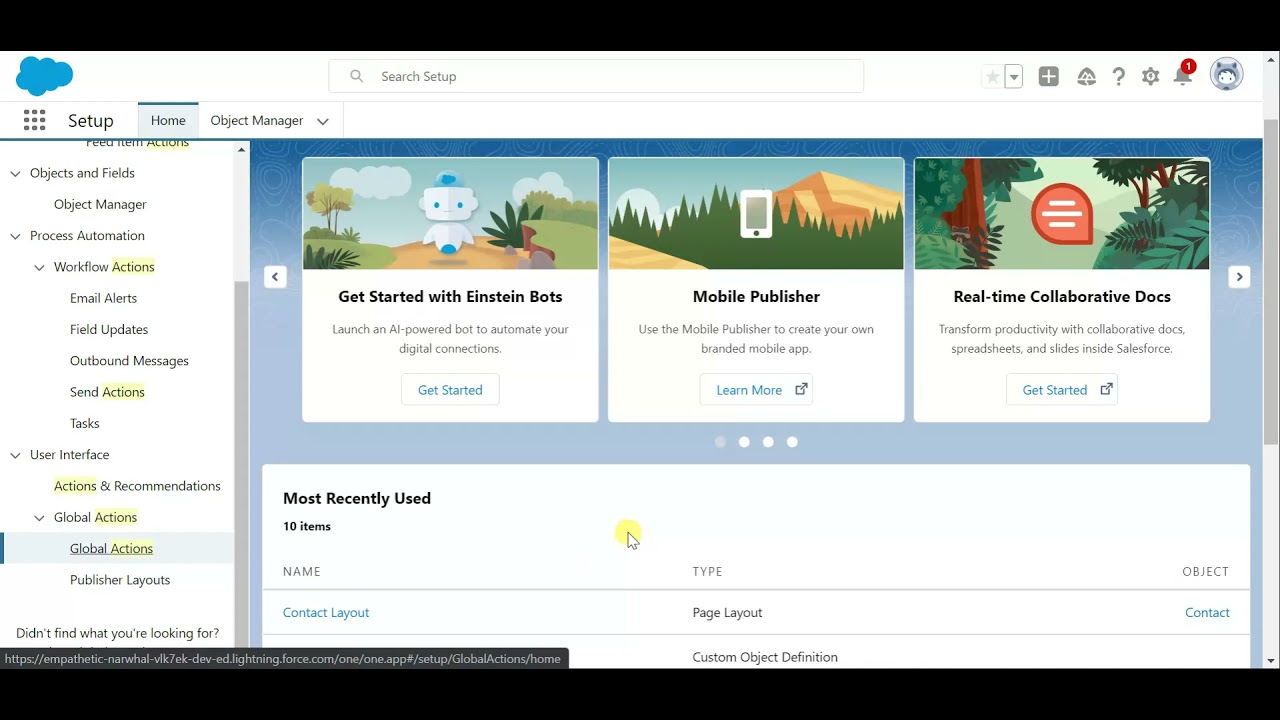Collapse the Process Automation section
1280x720 pixels.
pos(15,236)
